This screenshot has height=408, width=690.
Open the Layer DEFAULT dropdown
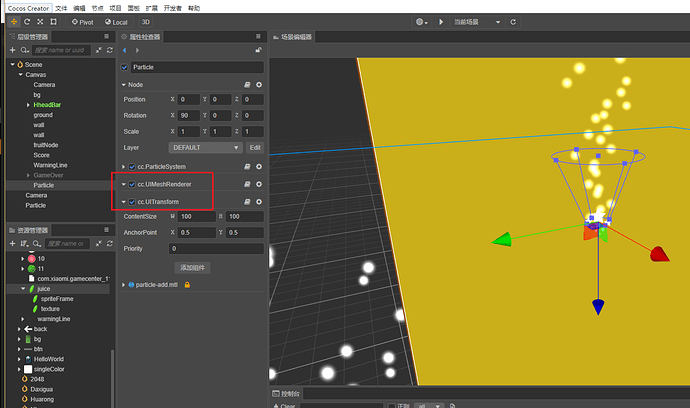(x=205, y=147)
